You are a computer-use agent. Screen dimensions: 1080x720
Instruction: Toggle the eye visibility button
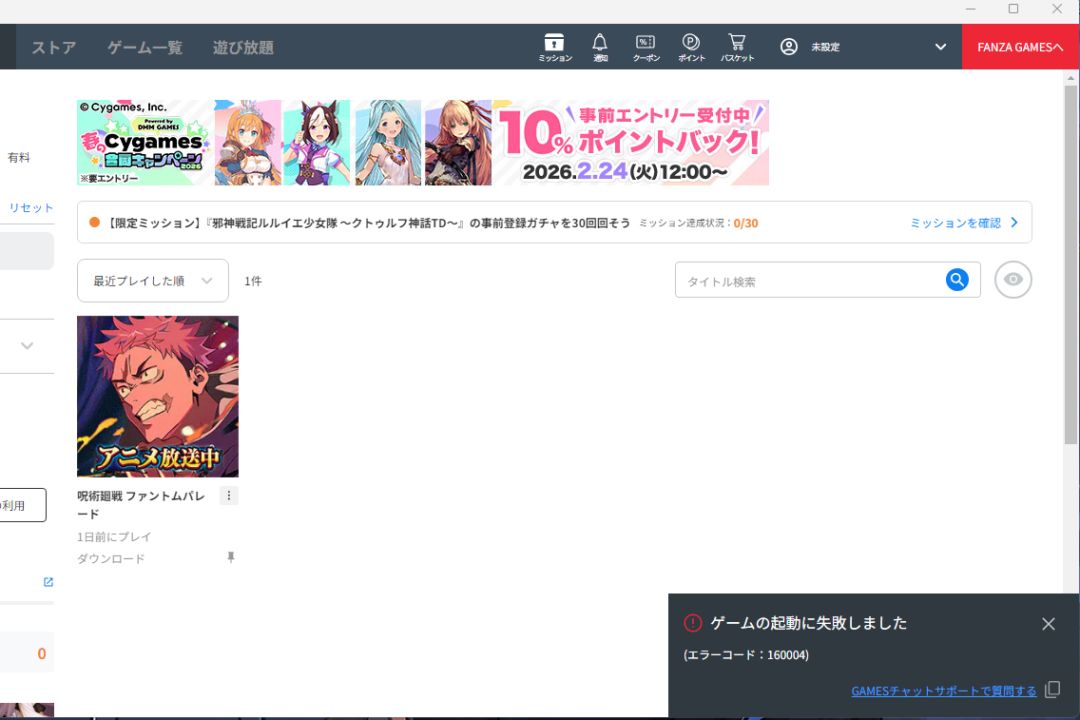1013,280
